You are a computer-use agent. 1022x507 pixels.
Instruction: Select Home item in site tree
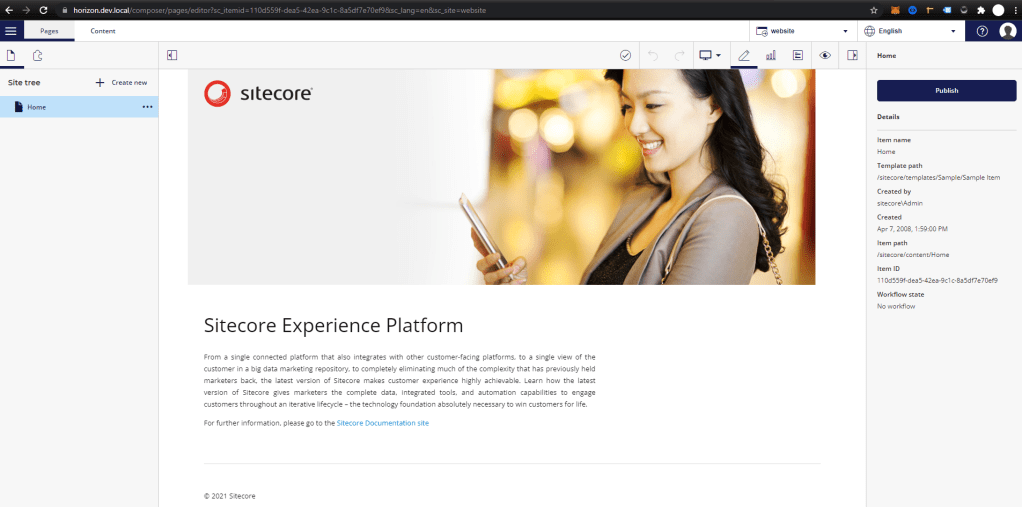coord(36,107)
